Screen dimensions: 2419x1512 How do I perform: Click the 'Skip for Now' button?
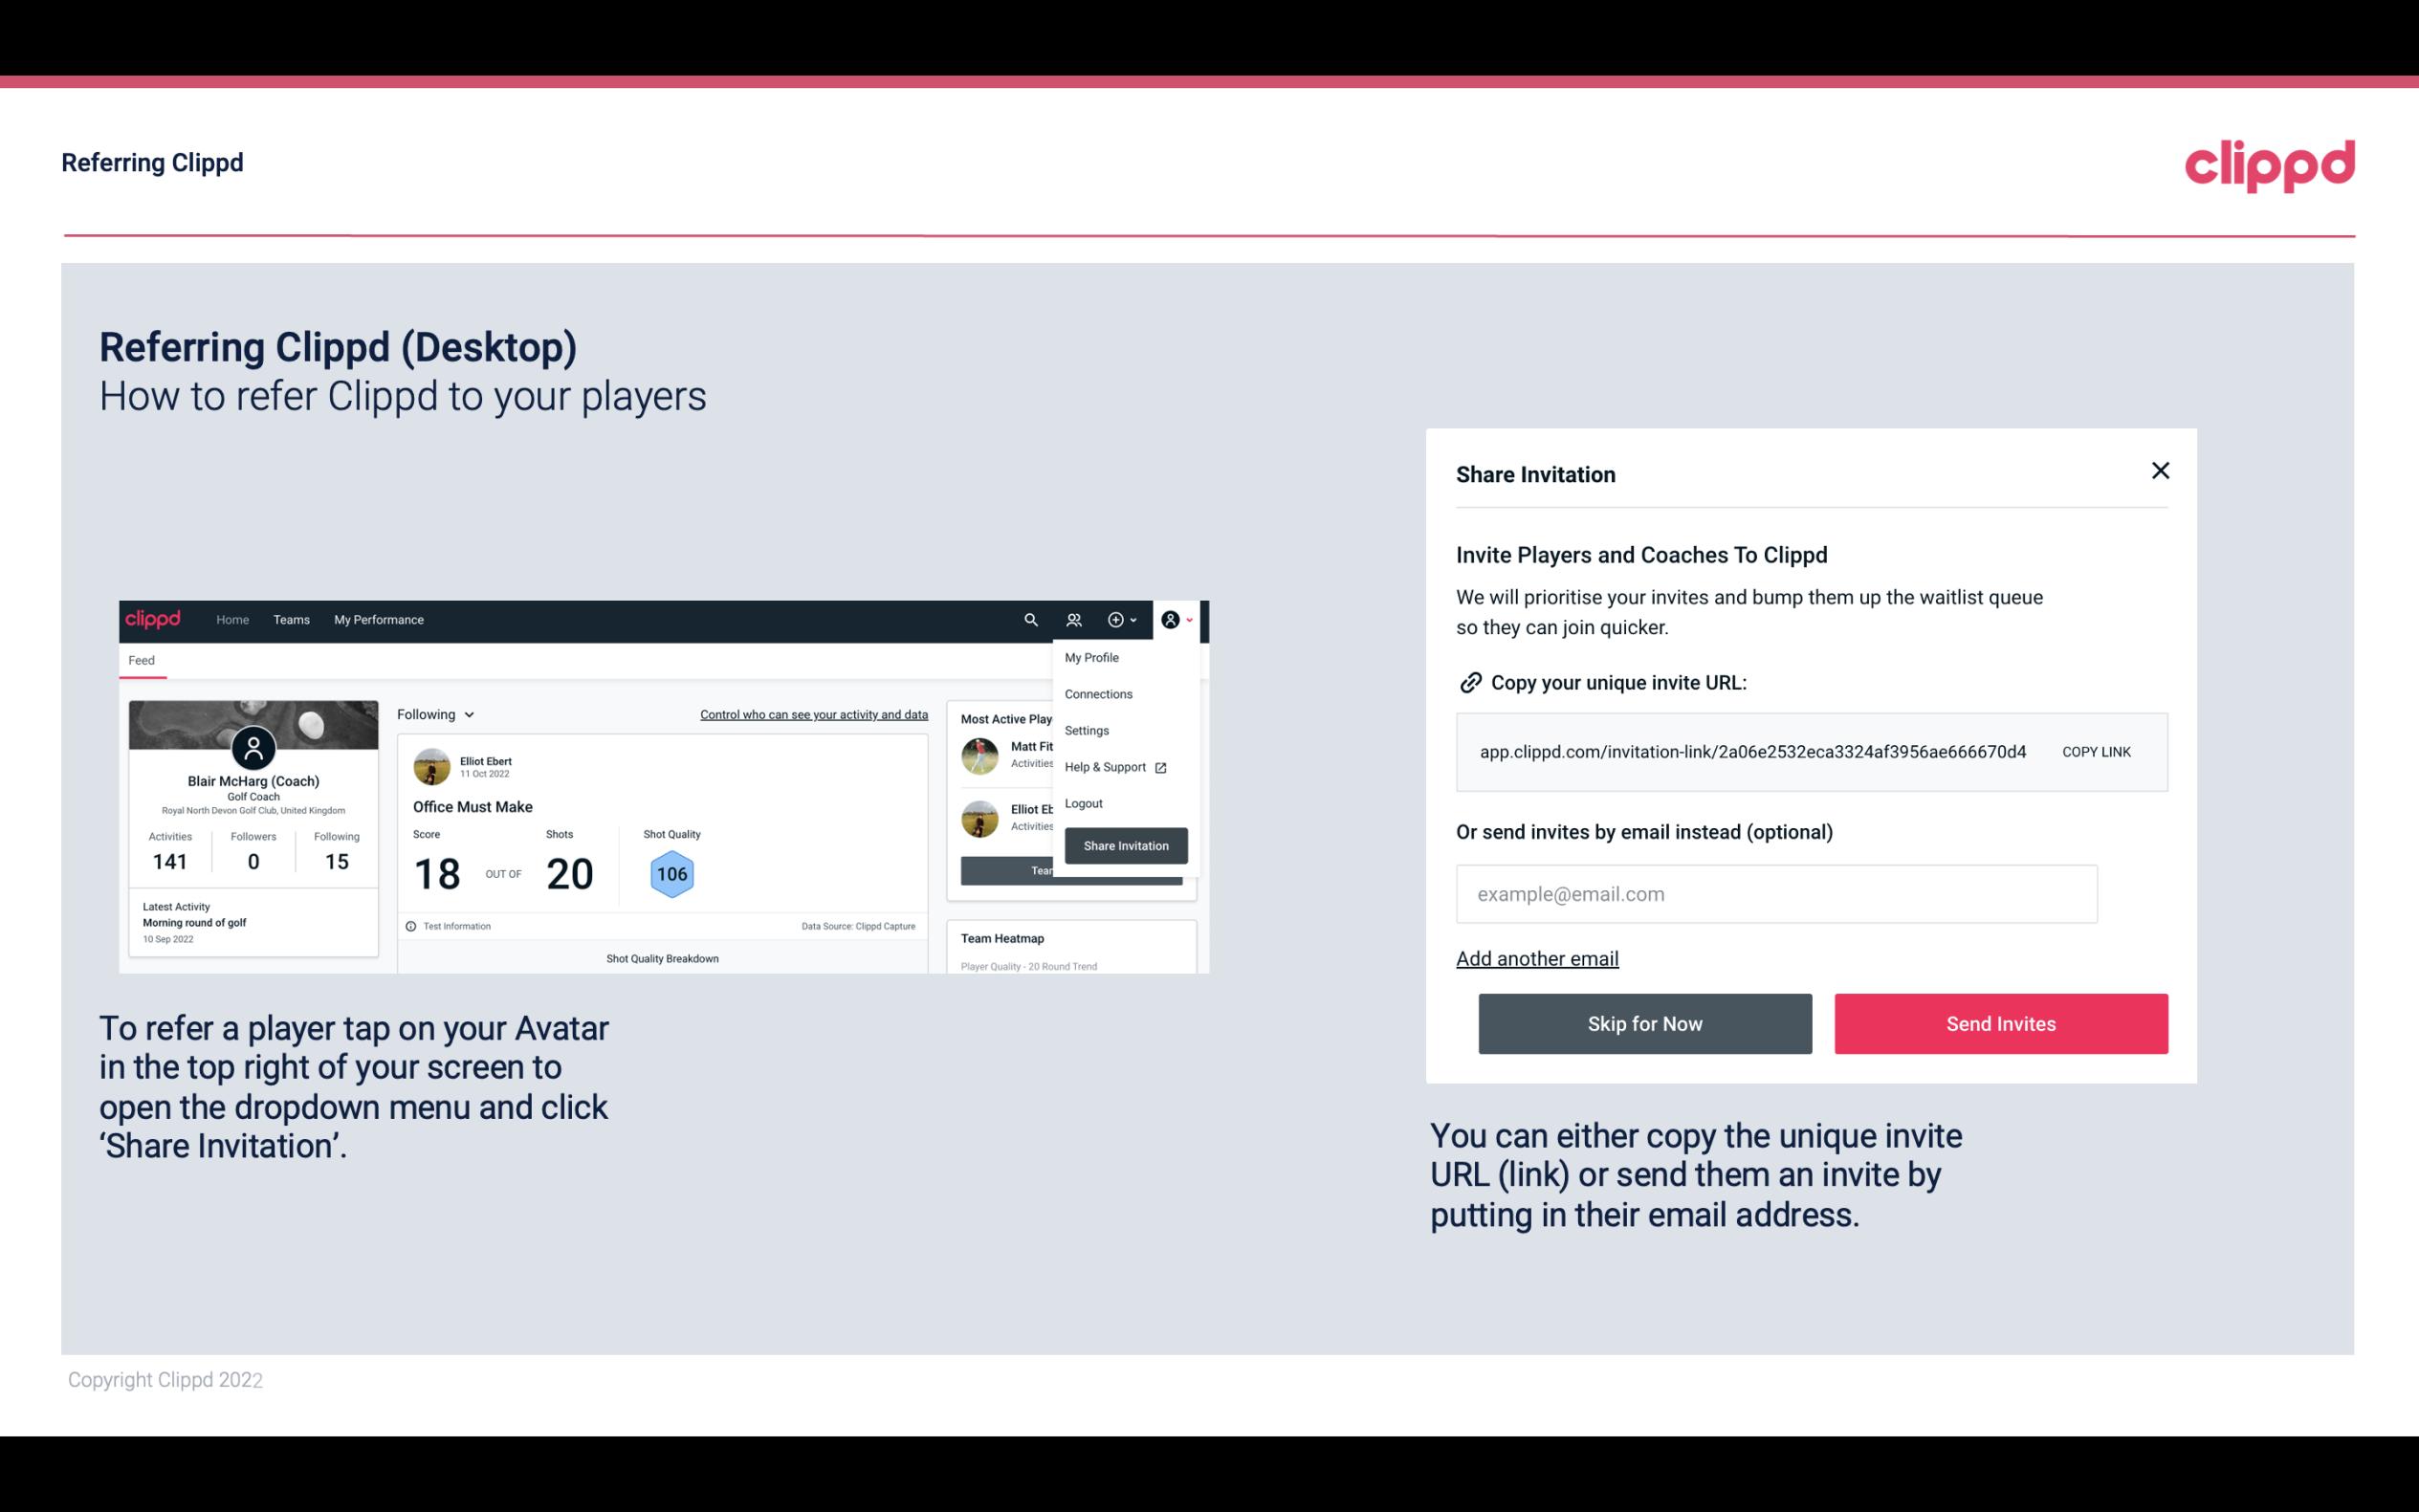(1644, 1024)
